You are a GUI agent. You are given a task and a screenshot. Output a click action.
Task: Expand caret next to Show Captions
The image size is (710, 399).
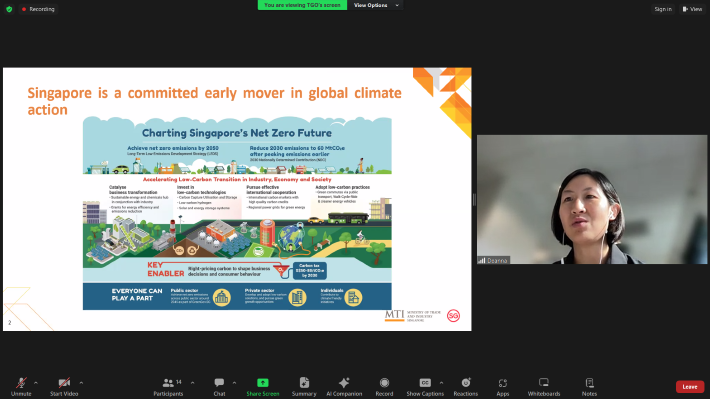click(441, 383)
